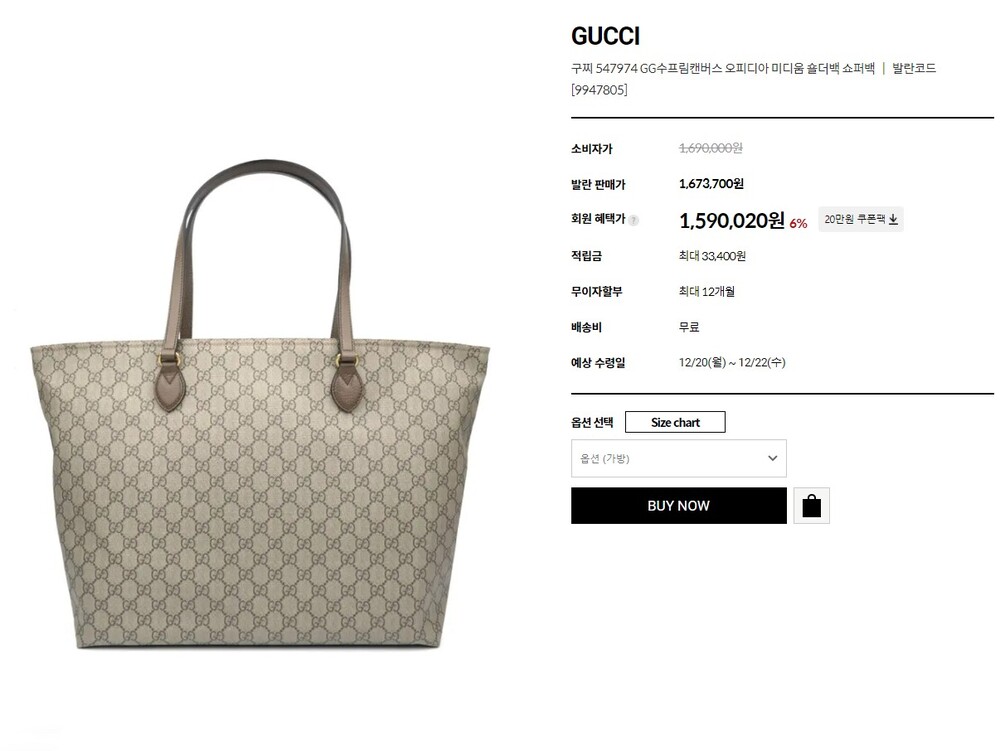Click the crossed-out consumer price 1,690,000원
This screenshot has height=751, width=1000.
pyautogui.click(x=710, y=148)
